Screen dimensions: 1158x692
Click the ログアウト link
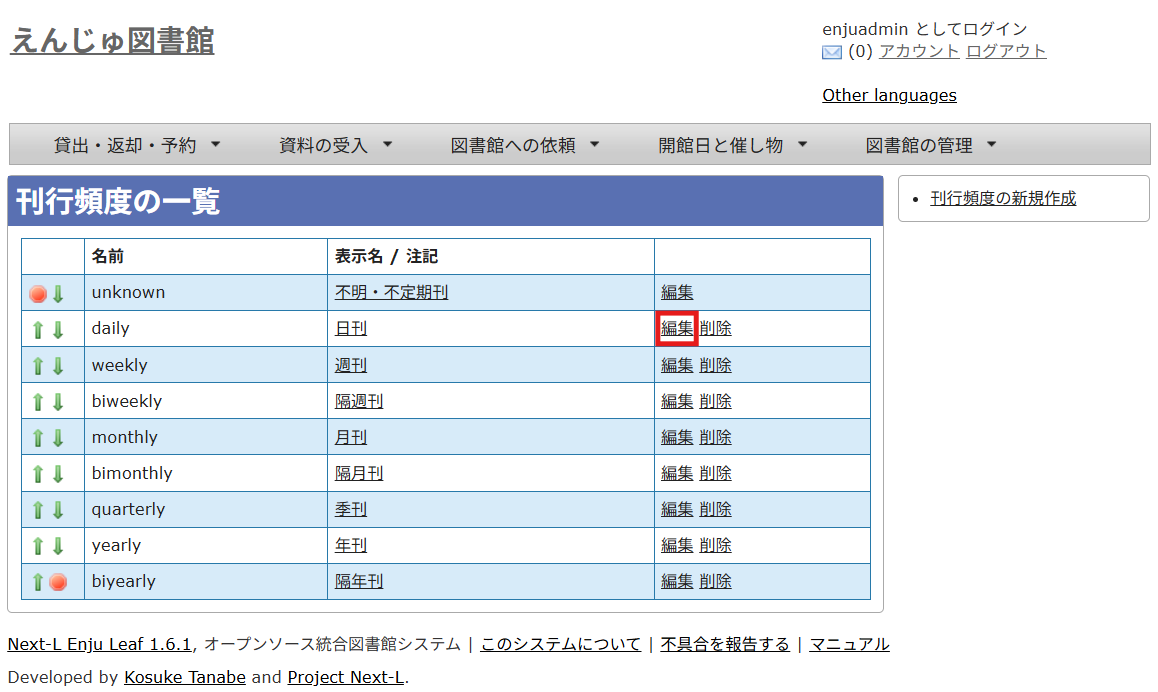coord(1006,51)
